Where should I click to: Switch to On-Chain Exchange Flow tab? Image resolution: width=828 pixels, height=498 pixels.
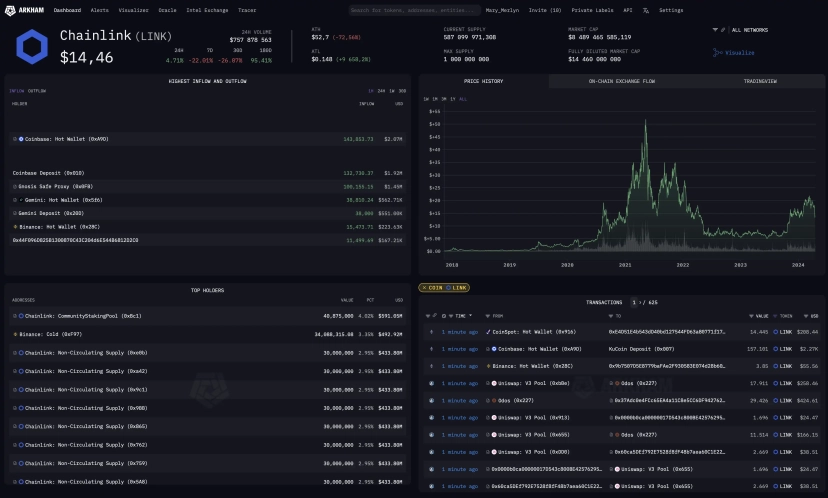(621, 80)
